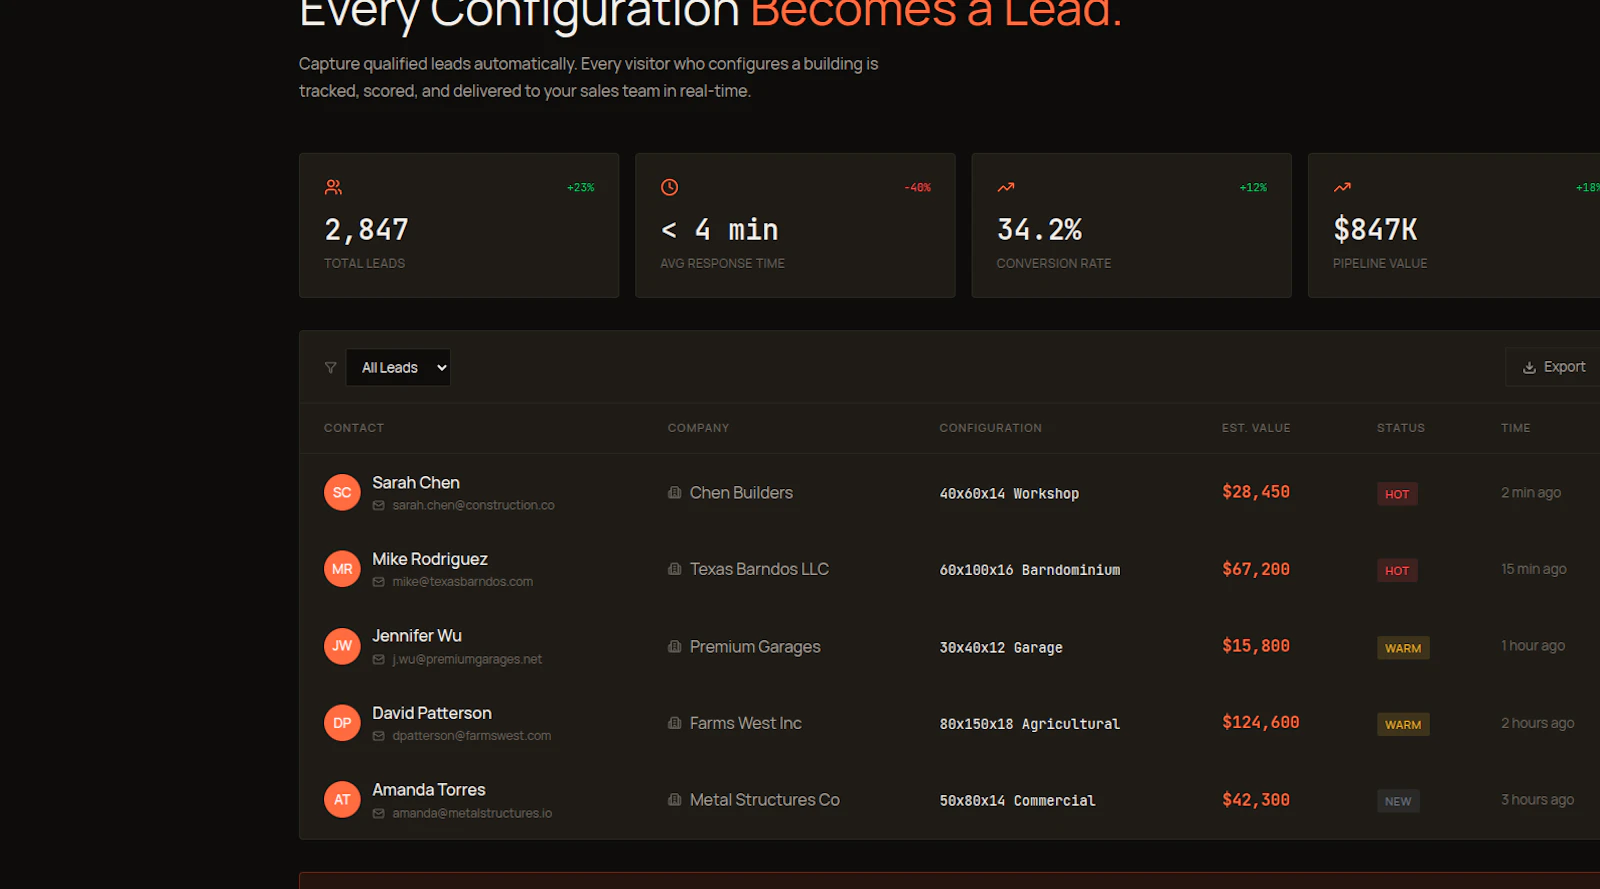Image resolution: width=1600 pixels, height=889 pixels.
Task: Click the mike@texasbarndos.com email
Action: (463, 582)
